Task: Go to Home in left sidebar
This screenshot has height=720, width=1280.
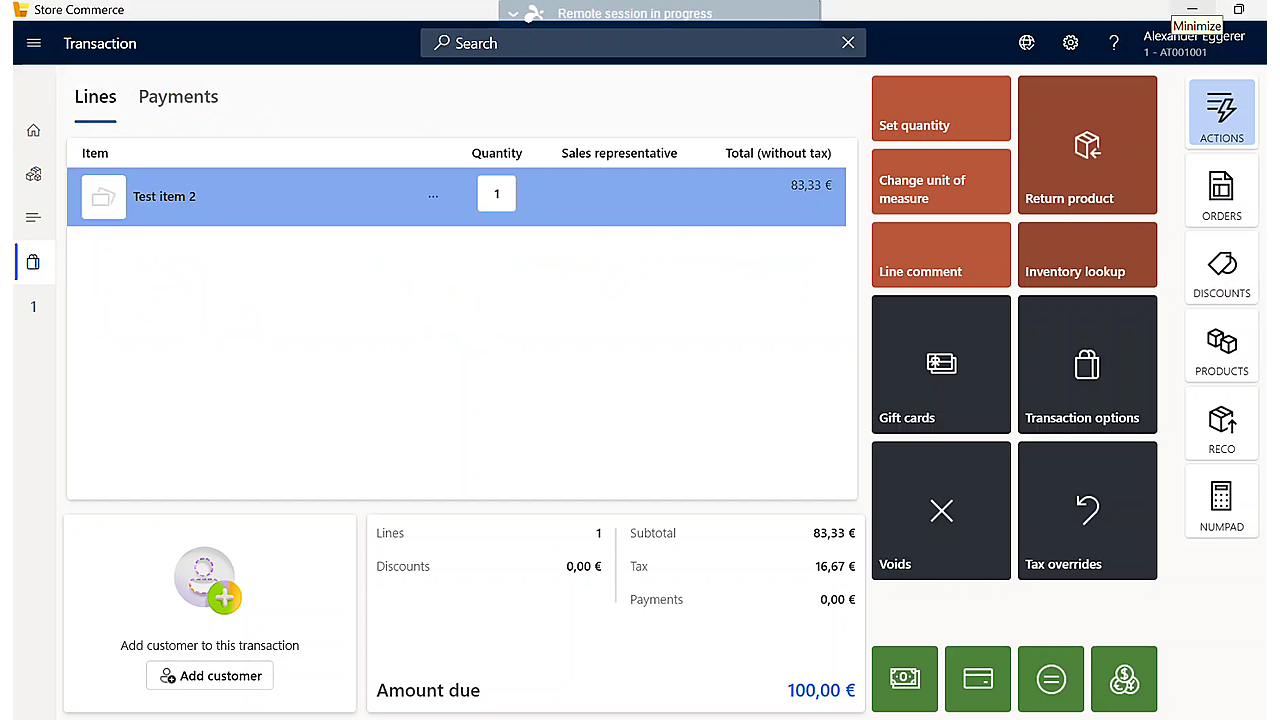Action: [x=33, y=130]
